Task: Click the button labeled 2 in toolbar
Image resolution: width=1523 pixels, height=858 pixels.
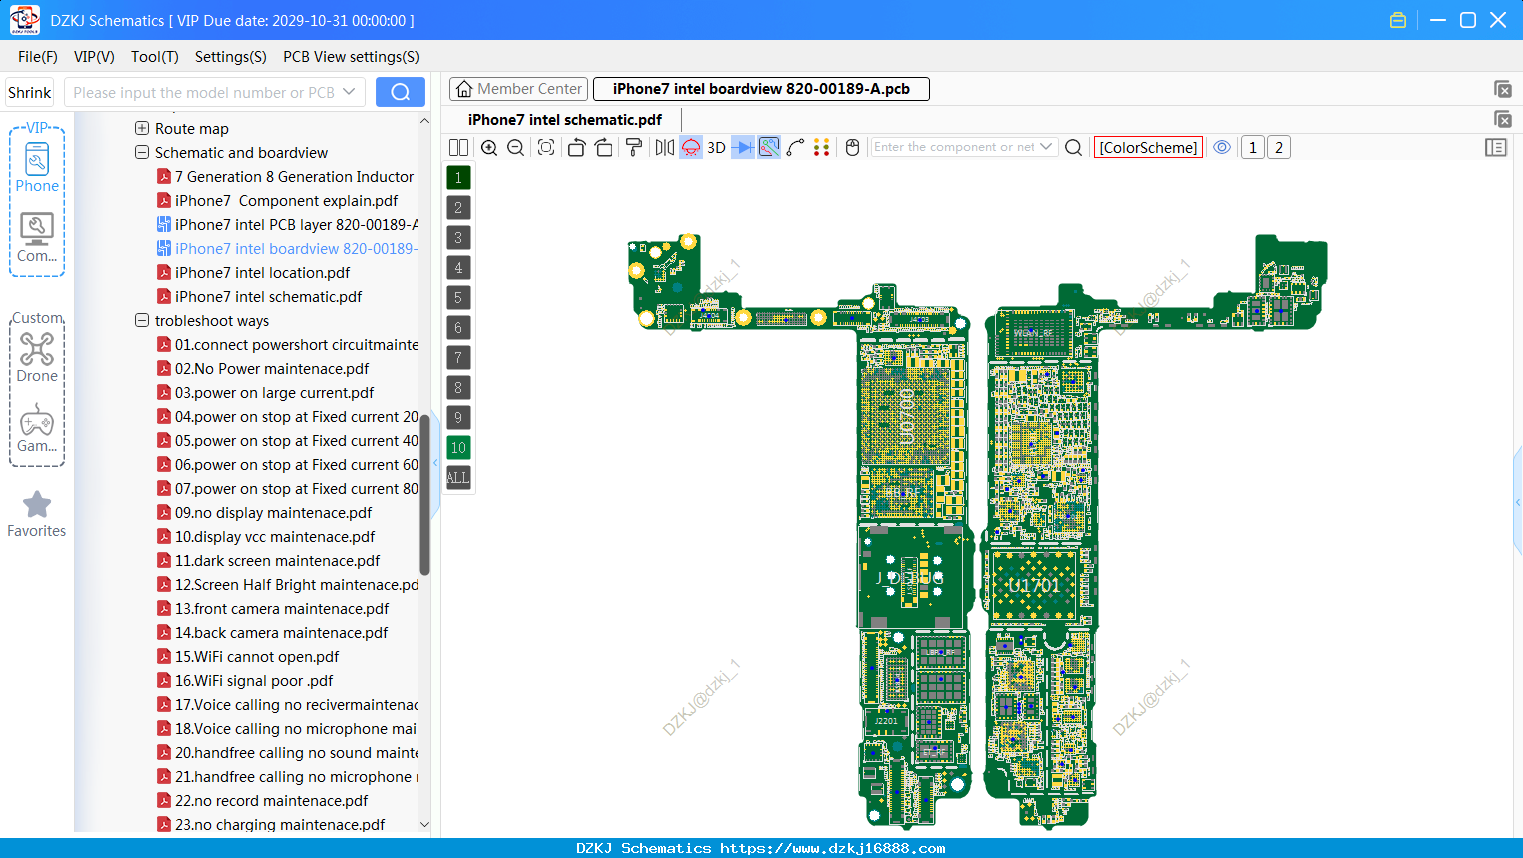Action: click(1279, 147)
